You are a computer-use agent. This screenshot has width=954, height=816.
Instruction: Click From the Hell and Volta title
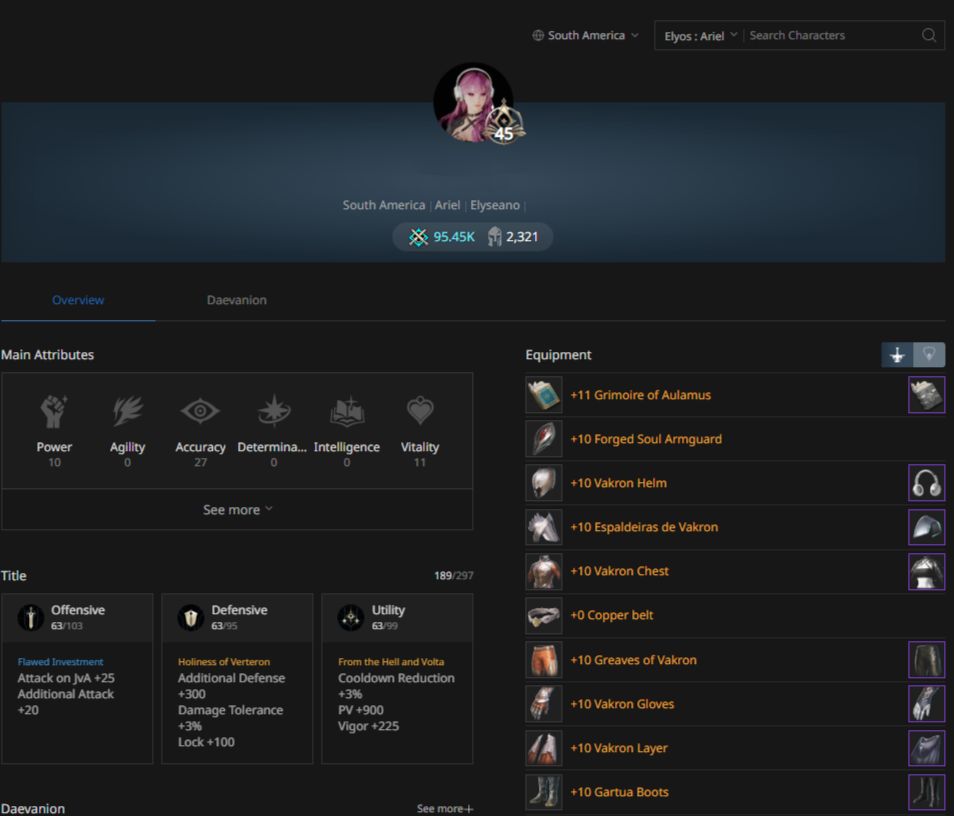pos(391,662)
